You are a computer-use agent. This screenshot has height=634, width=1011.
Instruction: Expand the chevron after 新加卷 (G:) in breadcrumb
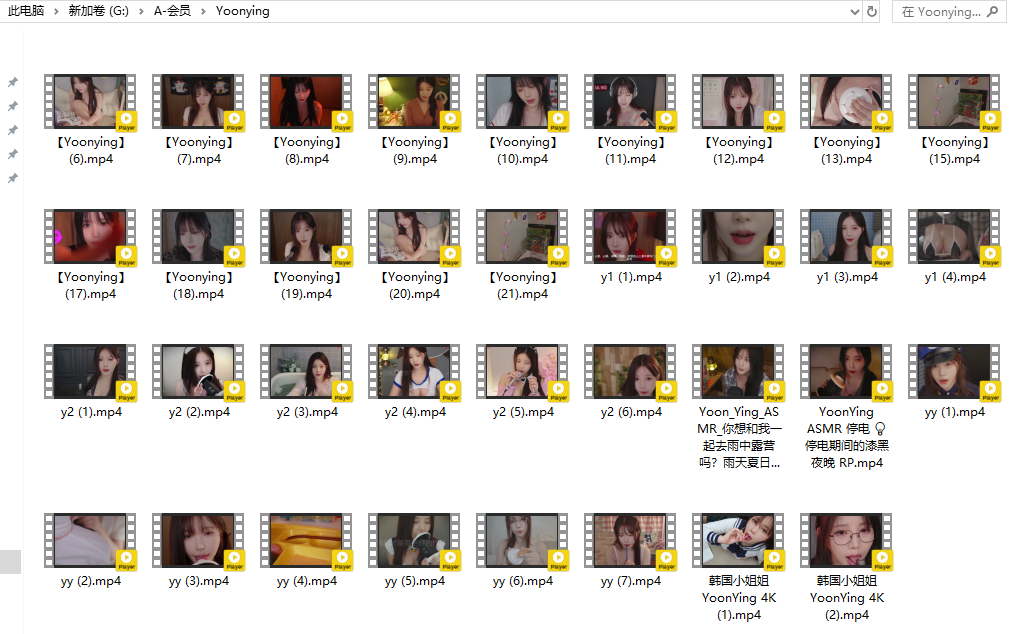pyautogui.click(x=141, y=12)
